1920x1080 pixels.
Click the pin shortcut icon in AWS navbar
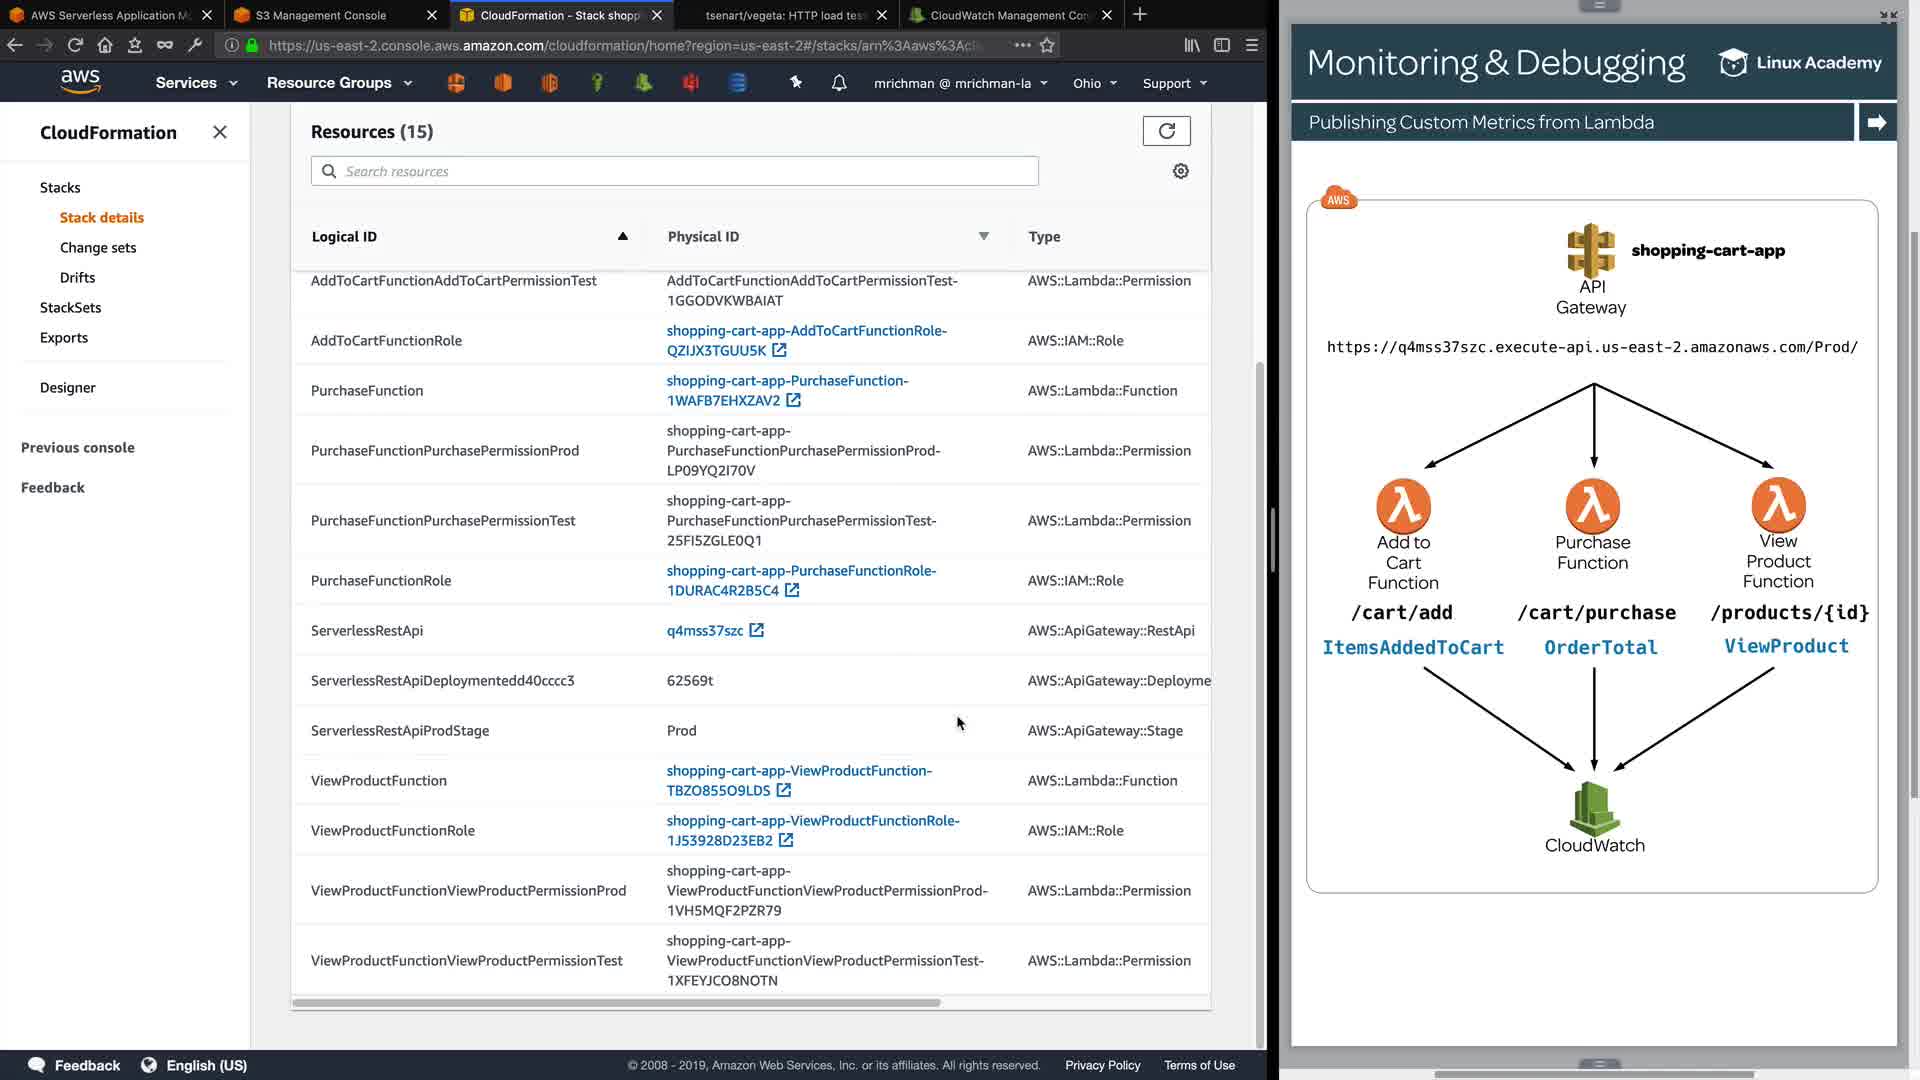[796, 83]
